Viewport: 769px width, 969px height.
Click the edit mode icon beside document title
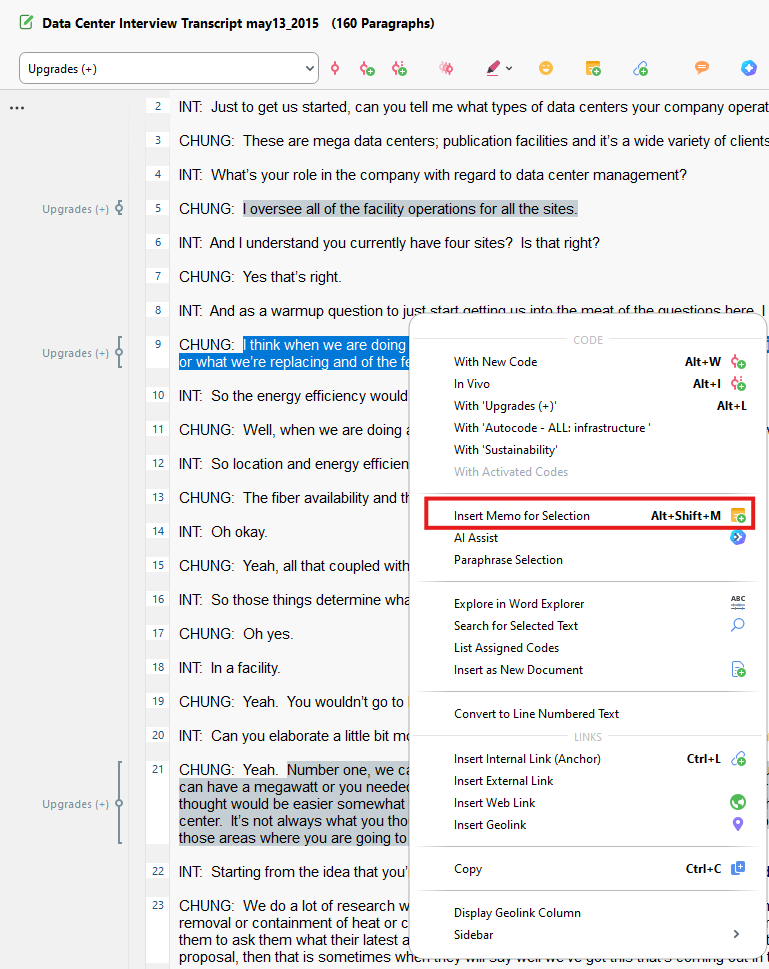[x=26, y=23]
